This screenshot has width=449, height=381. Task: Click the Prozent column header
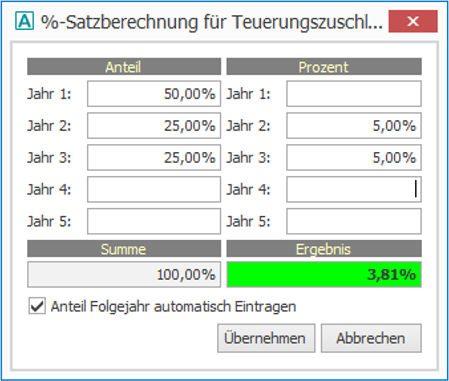tap(324, 67)
